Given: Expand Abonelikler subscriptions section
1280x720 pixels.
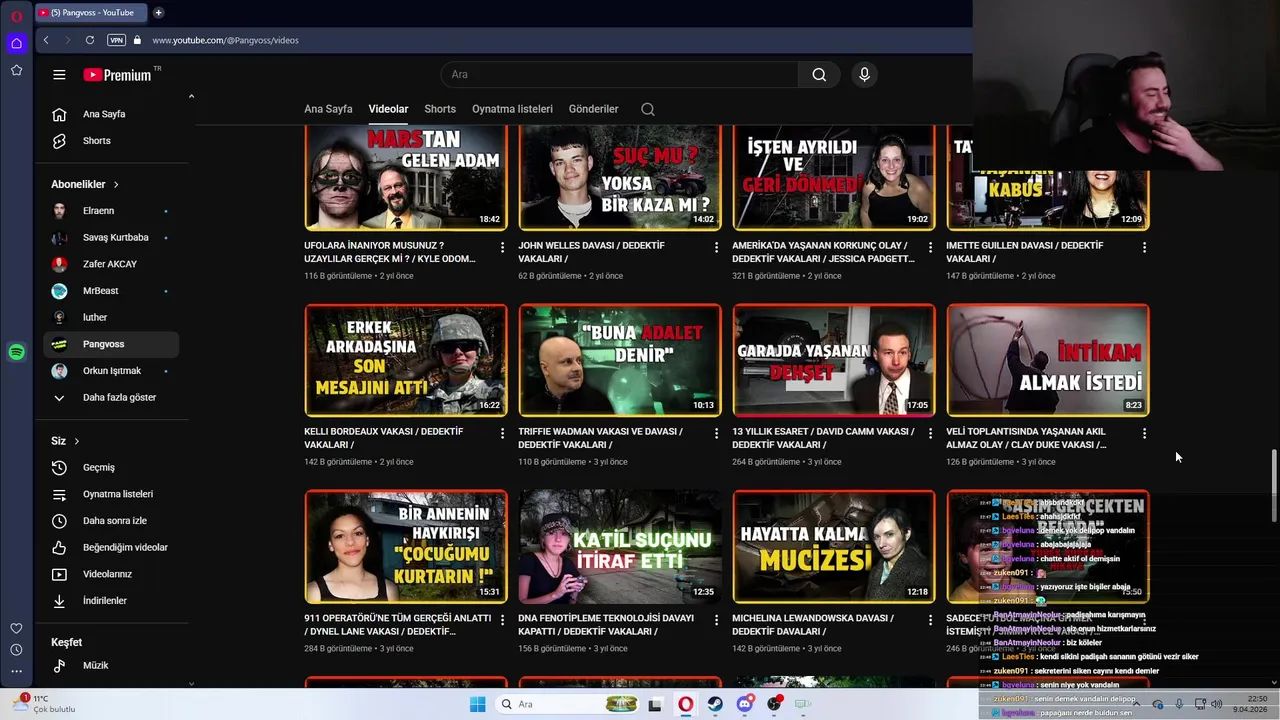Looking at the screenshot, I should click(85, 185).
